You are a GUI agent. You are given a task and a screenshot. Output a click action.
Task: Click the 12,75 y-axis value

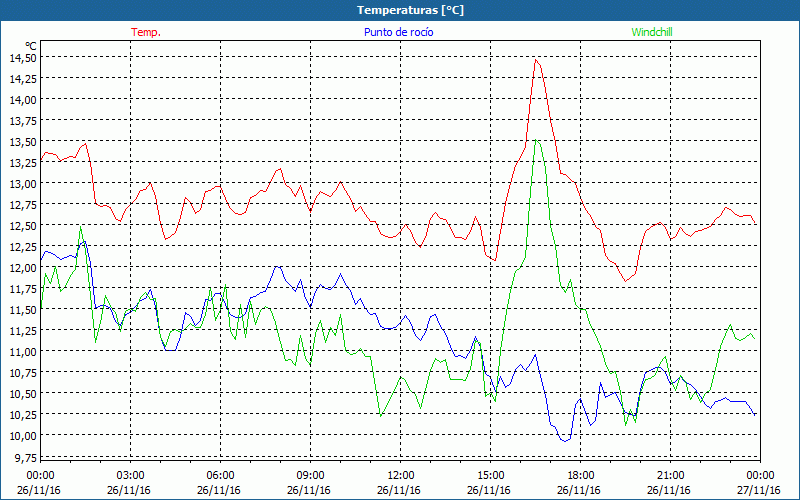[x=23, y=205]
